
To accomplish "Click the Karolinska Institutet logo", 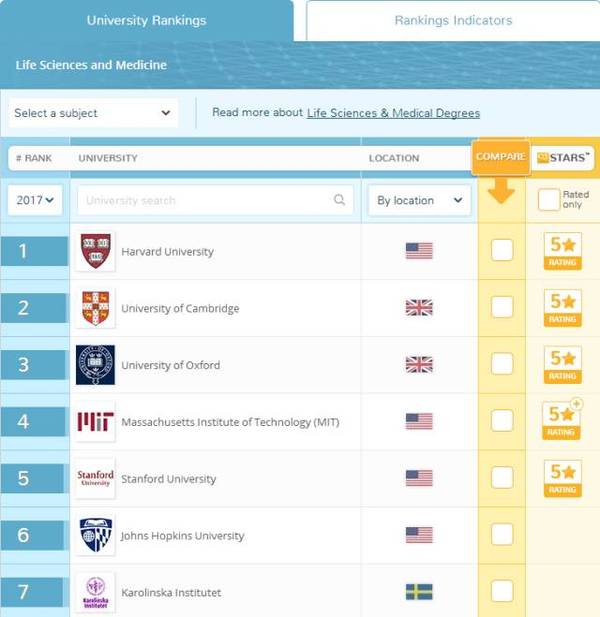I will [96, 592].
